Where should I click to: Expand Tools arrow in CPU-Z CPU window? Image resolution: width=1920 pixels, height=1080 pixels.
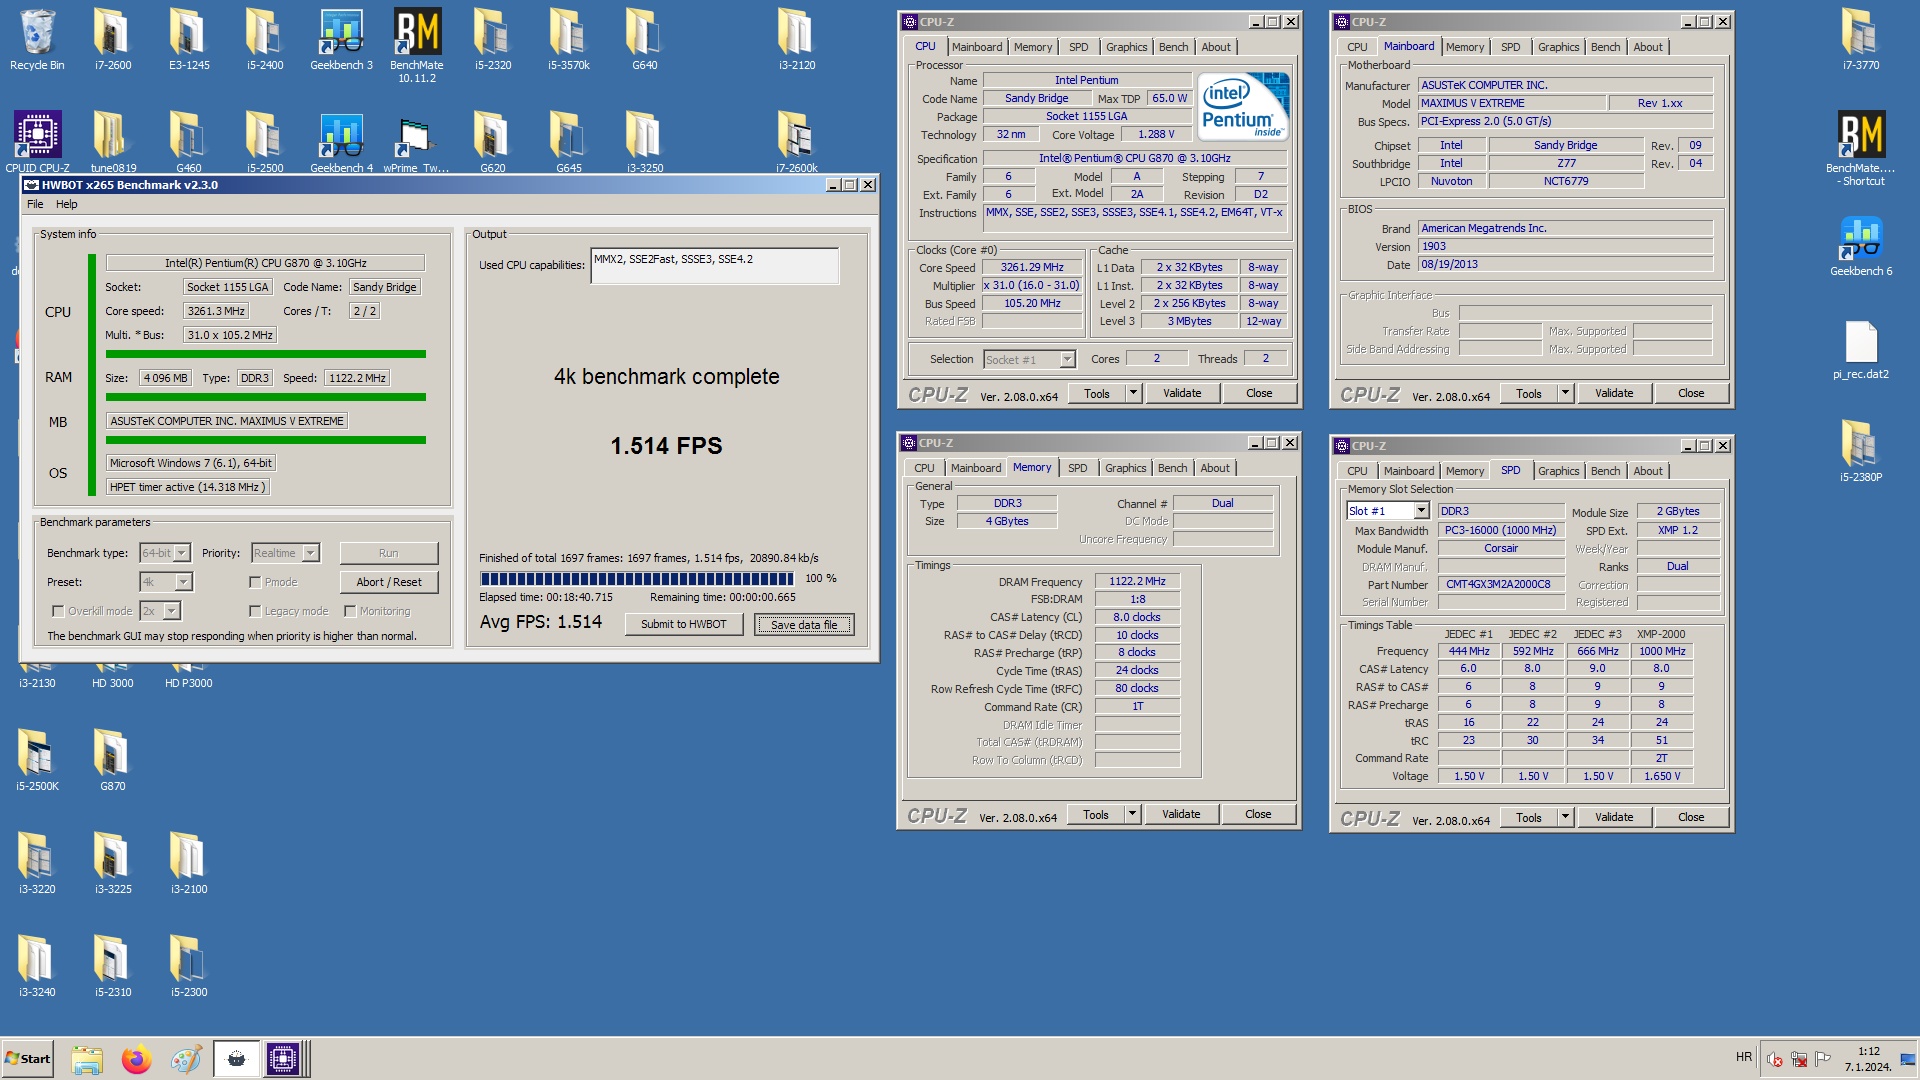coord(1133,393)
